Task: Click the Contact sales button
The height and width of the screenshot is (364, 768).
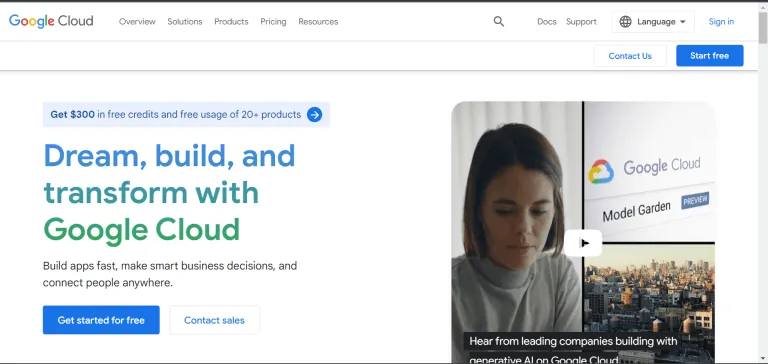Action: [x=214, y=320]
